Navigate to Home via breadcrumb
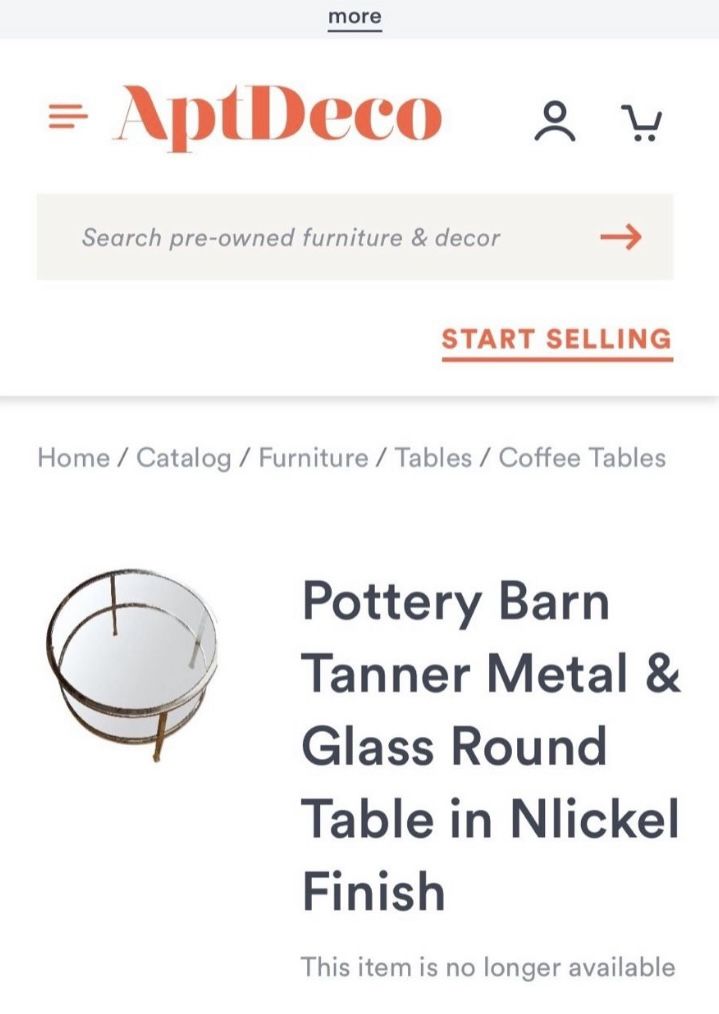Screen dimensions: 719x1014 (75, 458)
